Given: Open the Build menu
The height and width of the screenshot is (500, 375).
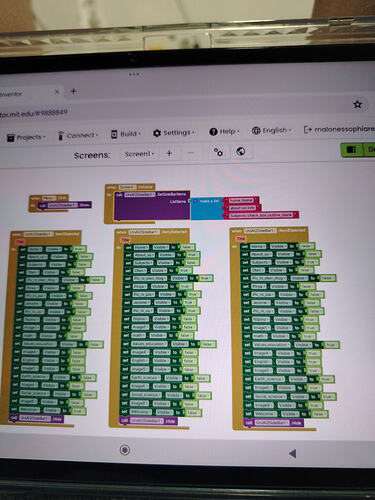Looking at the screenshot, I should pyautogui.click(x=126, y=134).
